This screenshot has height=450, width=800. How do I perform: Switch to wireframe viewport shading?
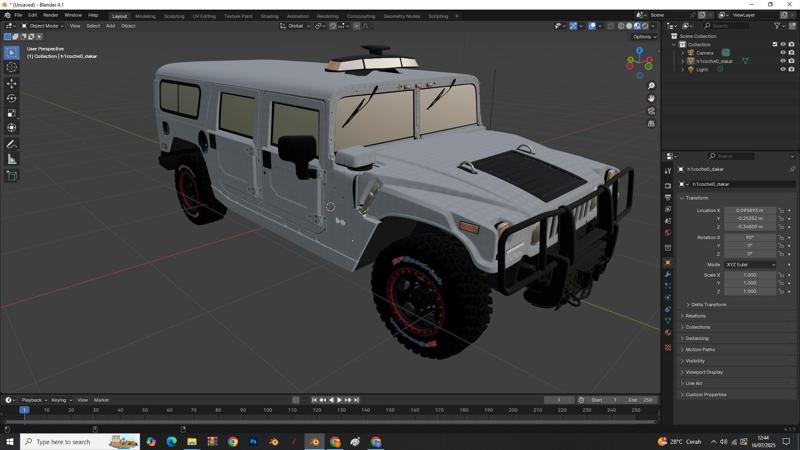click(x=621, y=26)
